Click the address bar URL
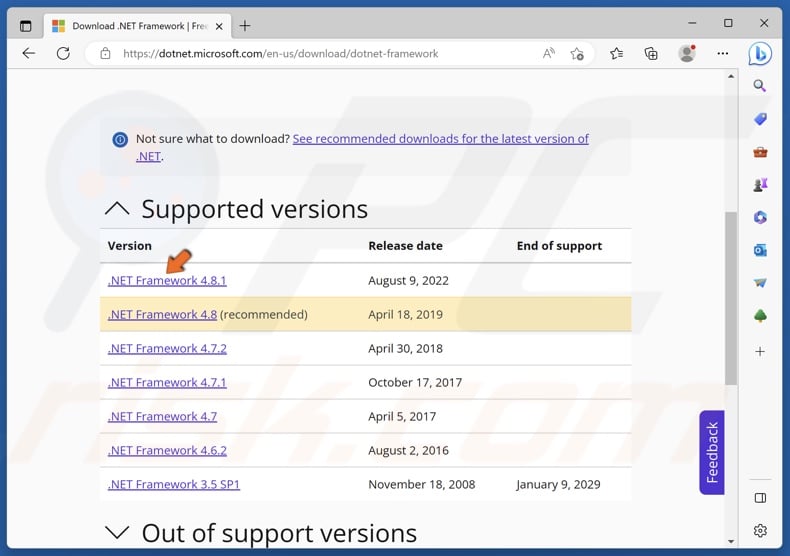The image size is (790, 556). pyautogui.click(x=281, y=53)
